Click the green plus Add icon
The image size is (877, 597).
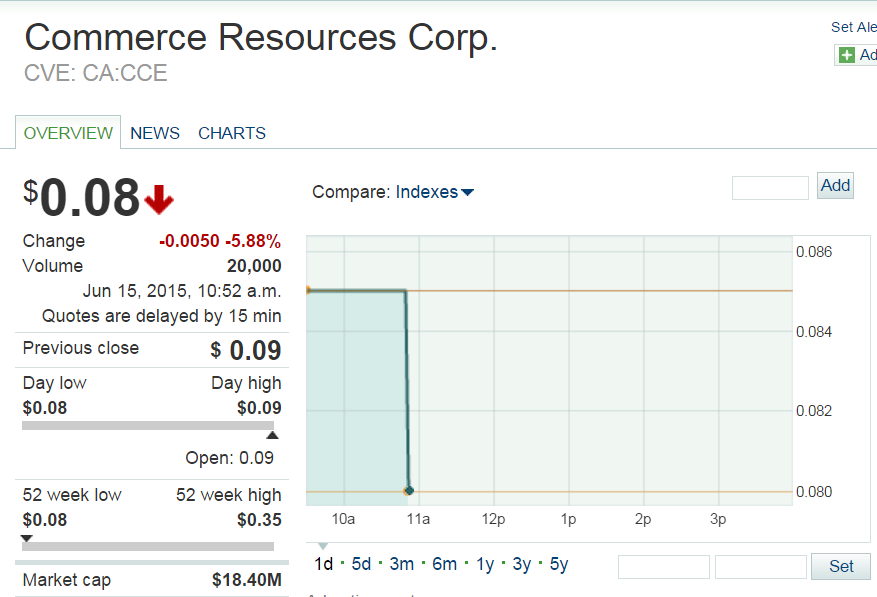(x=849, y=55)
